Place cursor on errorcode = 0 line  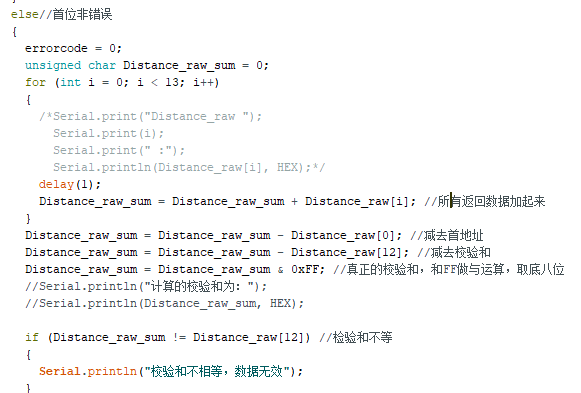[73, 49]
